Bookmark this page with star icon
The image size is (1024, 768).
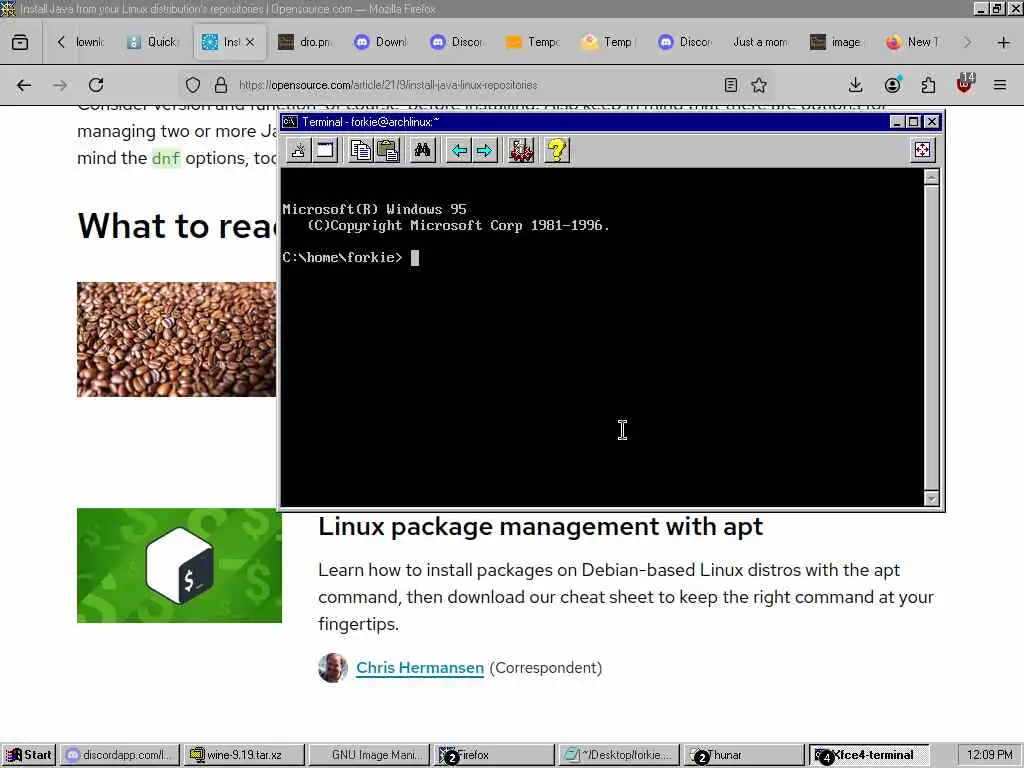click(759, 85)
